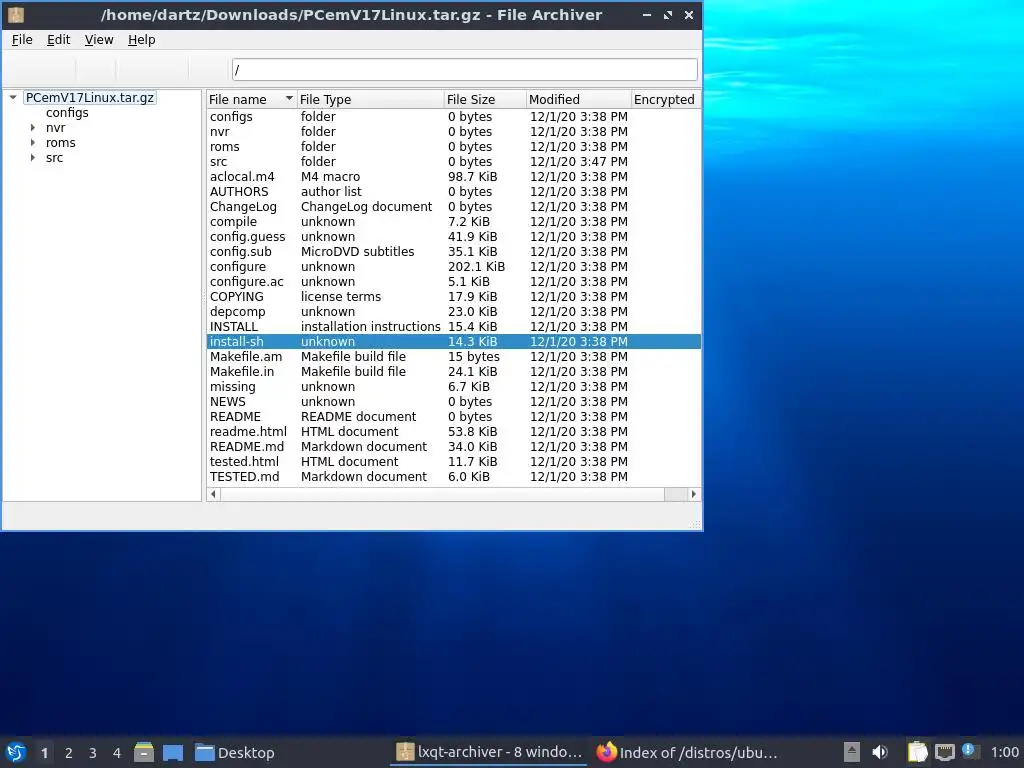
Task: Switch to virtual desktop 1
Action: (44, 753)
